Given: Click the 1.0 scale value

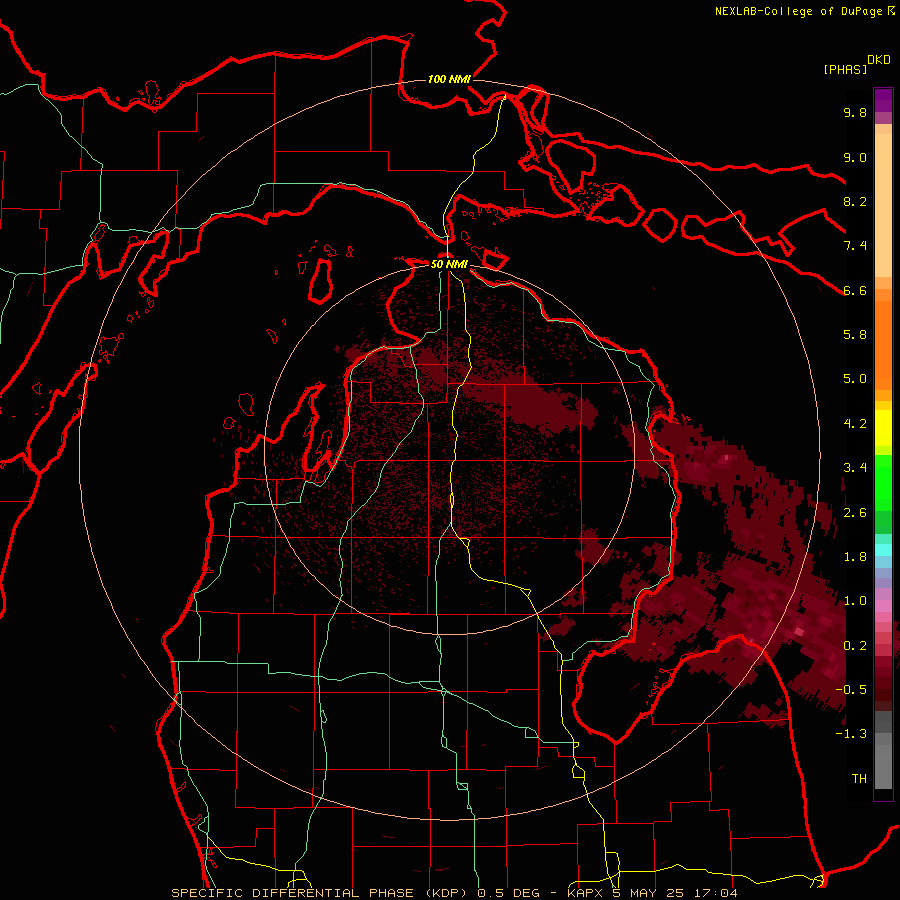Looking at the screenshot, I should pos(855,601).
